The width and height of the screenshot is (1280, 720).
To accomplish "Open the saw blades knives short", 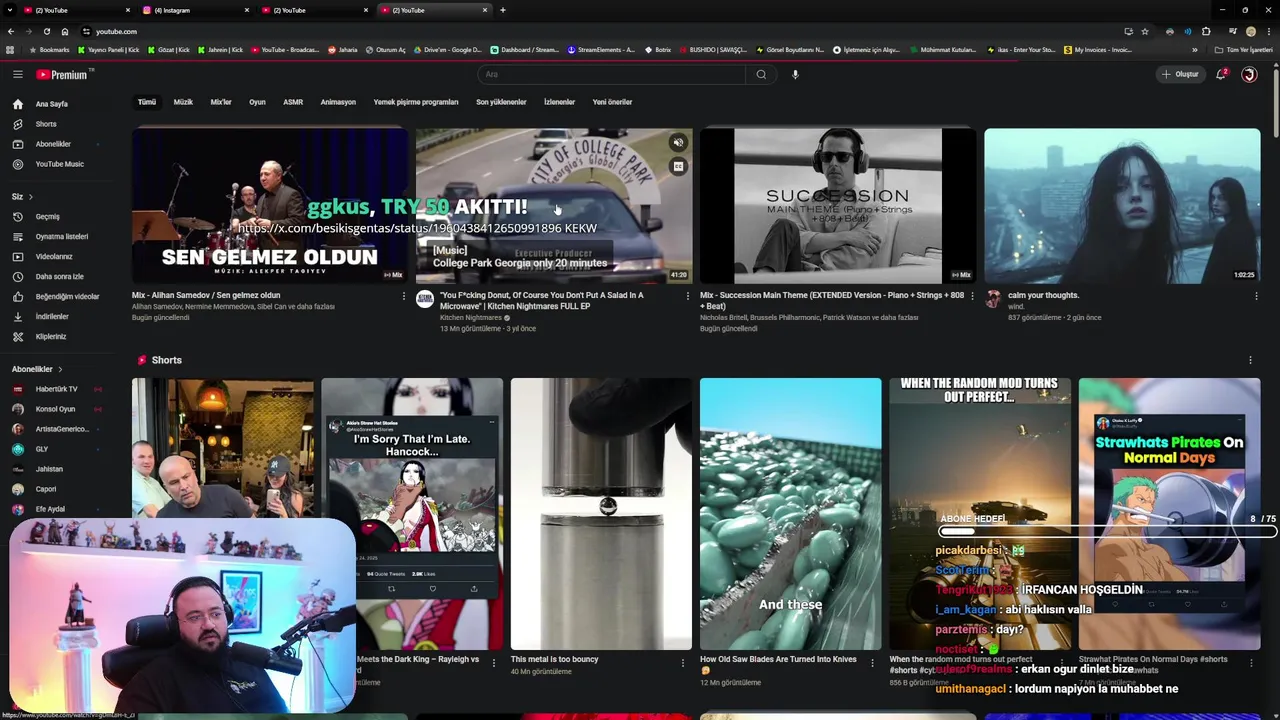I will click(790, 514).
